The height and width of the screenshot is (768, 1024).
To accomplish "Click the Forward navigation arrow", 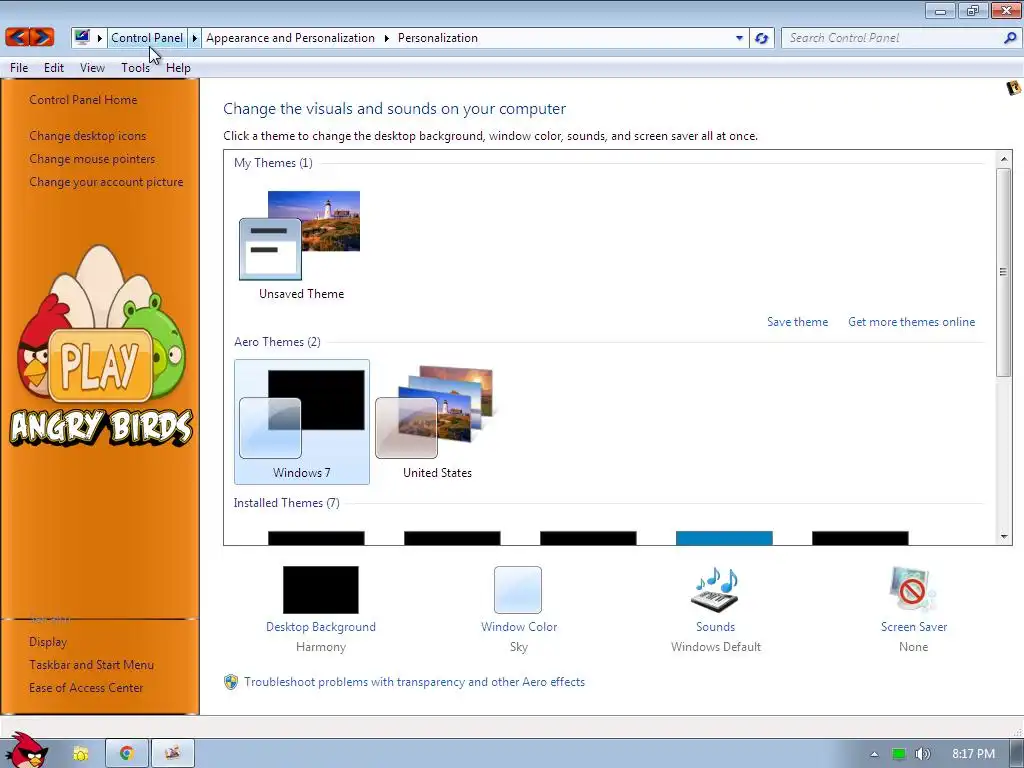I will pyautogui.click(x=41, y=37).
